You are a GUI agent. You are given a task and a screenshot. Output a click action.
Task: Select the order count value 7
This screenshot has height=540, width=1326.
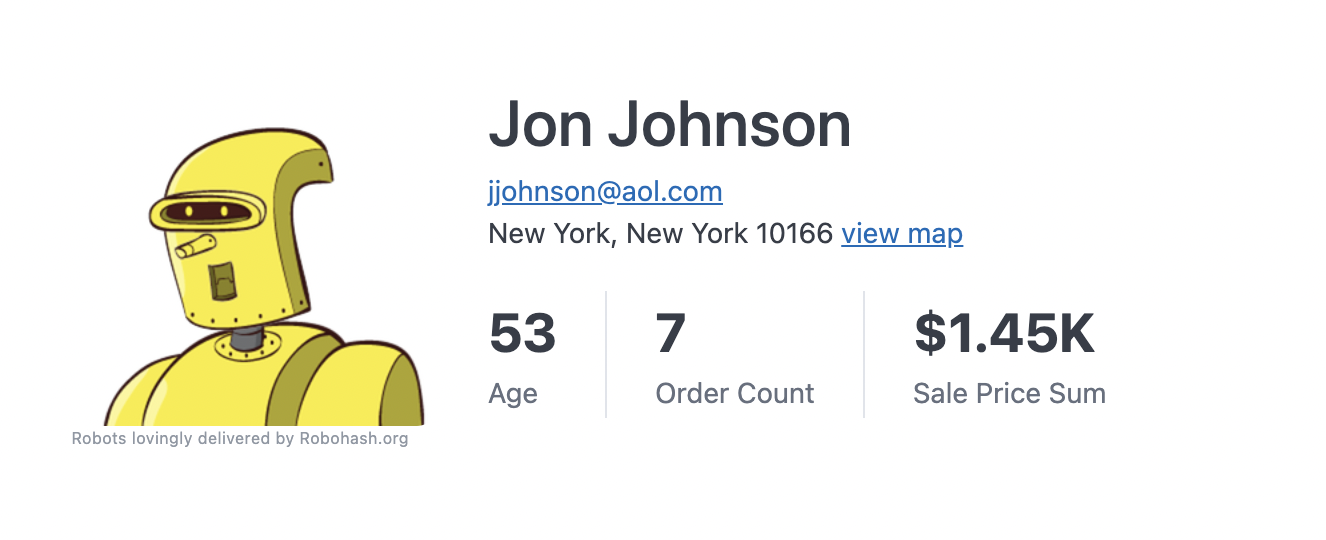[x=670, y=334]
